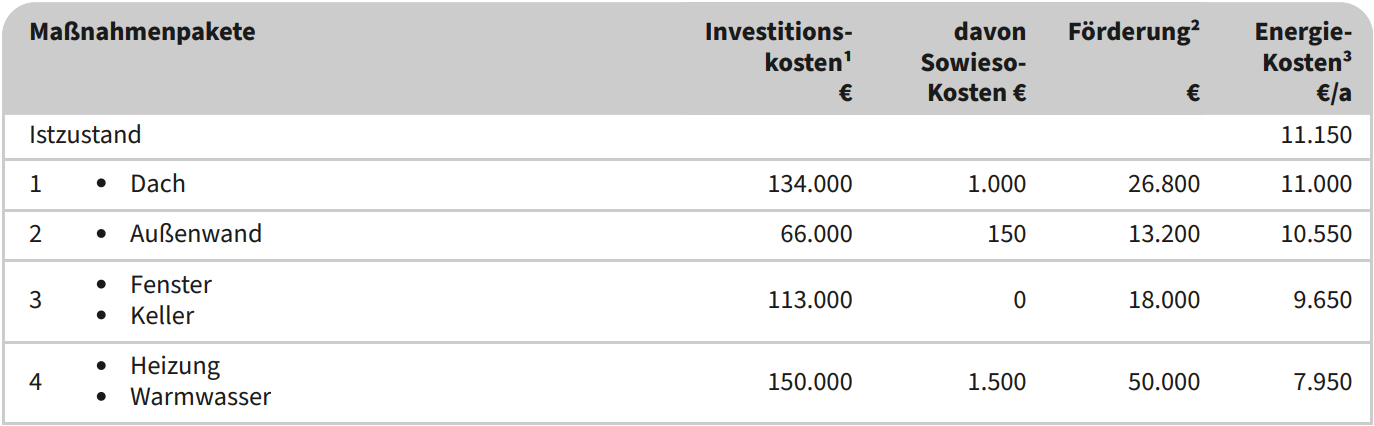Click the Keller measure entry
The width and height of the screenshot is (1374, 426).
[x=162, y=316]
